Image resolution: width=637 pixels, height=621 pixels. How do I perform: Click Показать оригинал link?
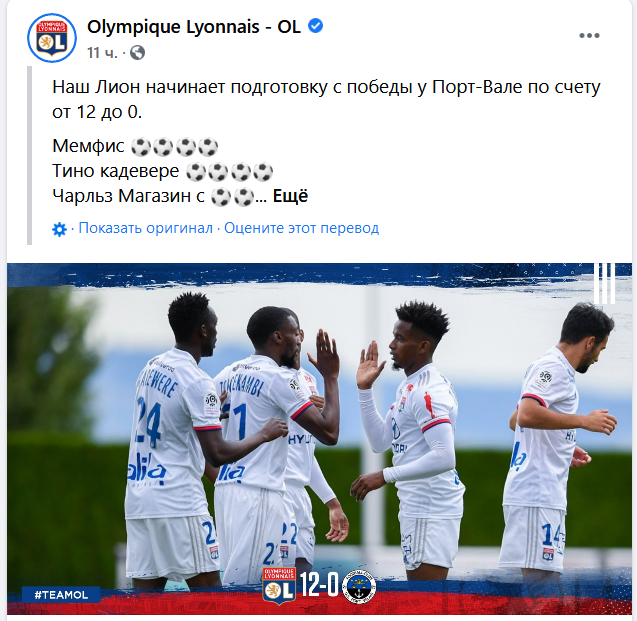click(x=145, y=228)
